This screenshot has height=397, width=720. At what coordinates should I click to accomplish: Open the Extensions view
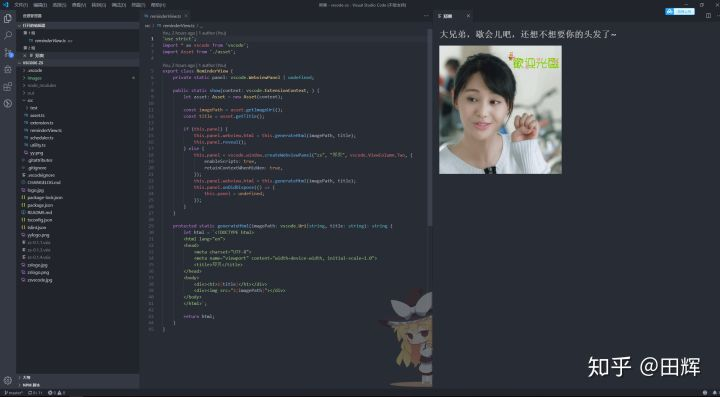pos(8,86)
